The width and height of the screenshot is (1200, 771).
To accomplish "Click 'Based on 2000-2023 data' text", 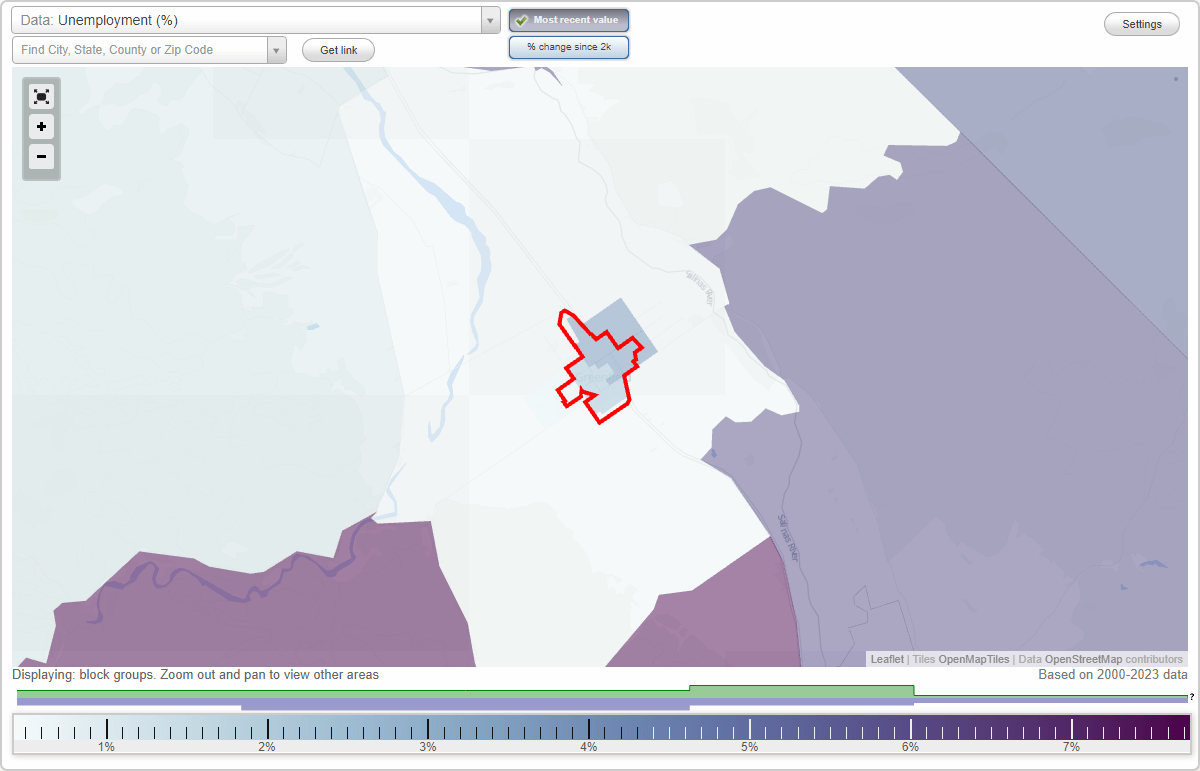I will coord(1113,675).
